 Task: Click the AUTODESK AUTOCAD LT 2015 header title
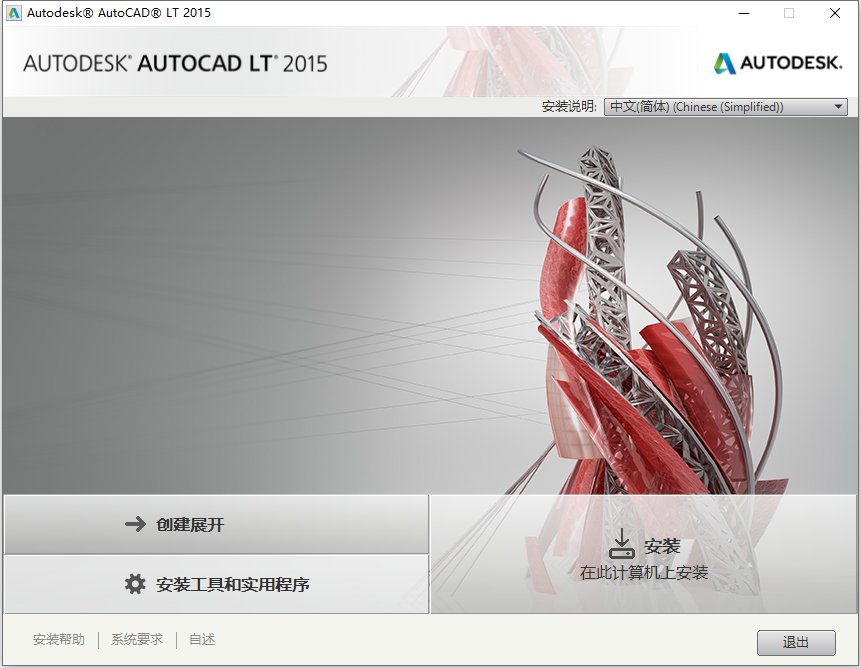coord(175,64)
